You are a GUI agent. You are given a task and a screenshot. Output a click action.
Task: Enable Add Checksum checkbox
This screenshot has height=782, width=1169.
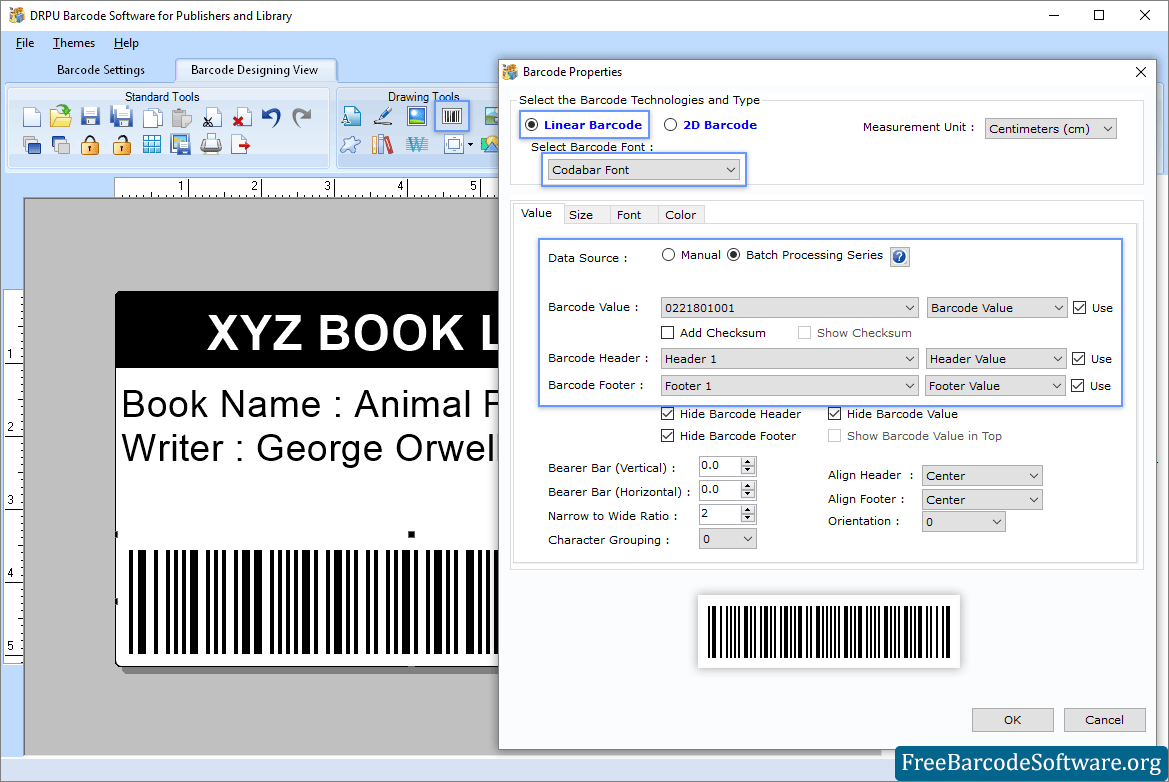(x=667, y=332)
